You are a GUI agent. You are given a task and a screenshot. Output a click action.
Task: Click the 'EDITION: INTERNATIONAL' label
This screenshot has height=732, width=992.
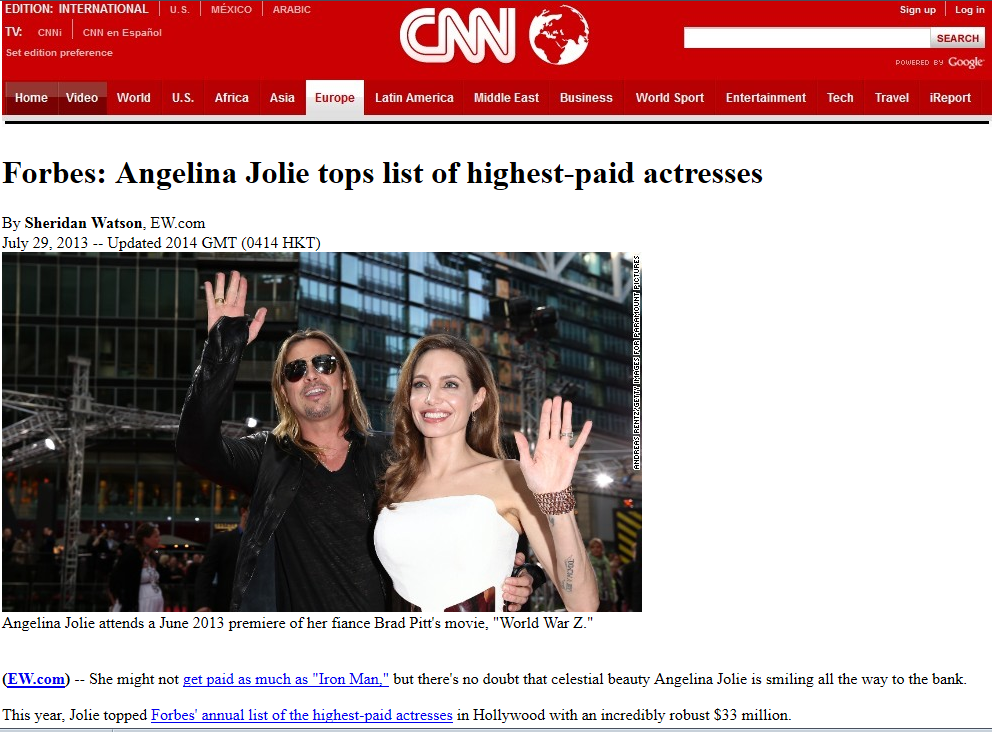click(x=77, y=9)
